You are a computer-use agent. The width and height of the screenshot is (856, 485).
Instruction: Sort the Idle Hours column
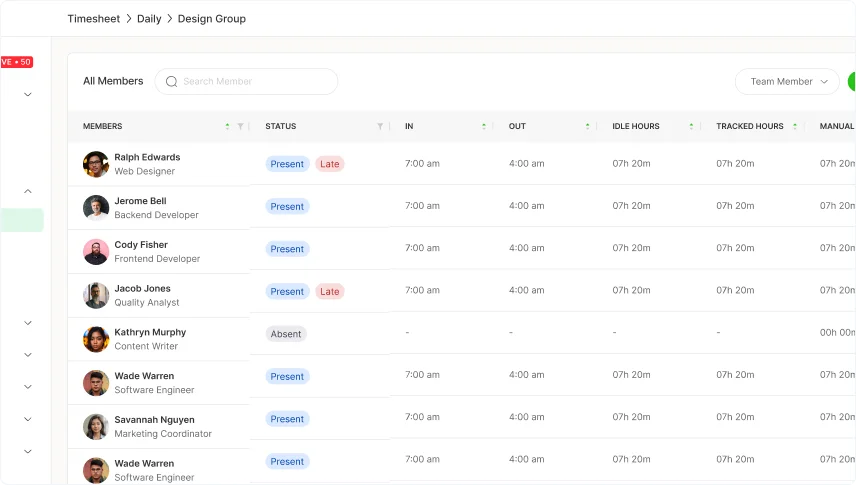[x=691, y=126]
